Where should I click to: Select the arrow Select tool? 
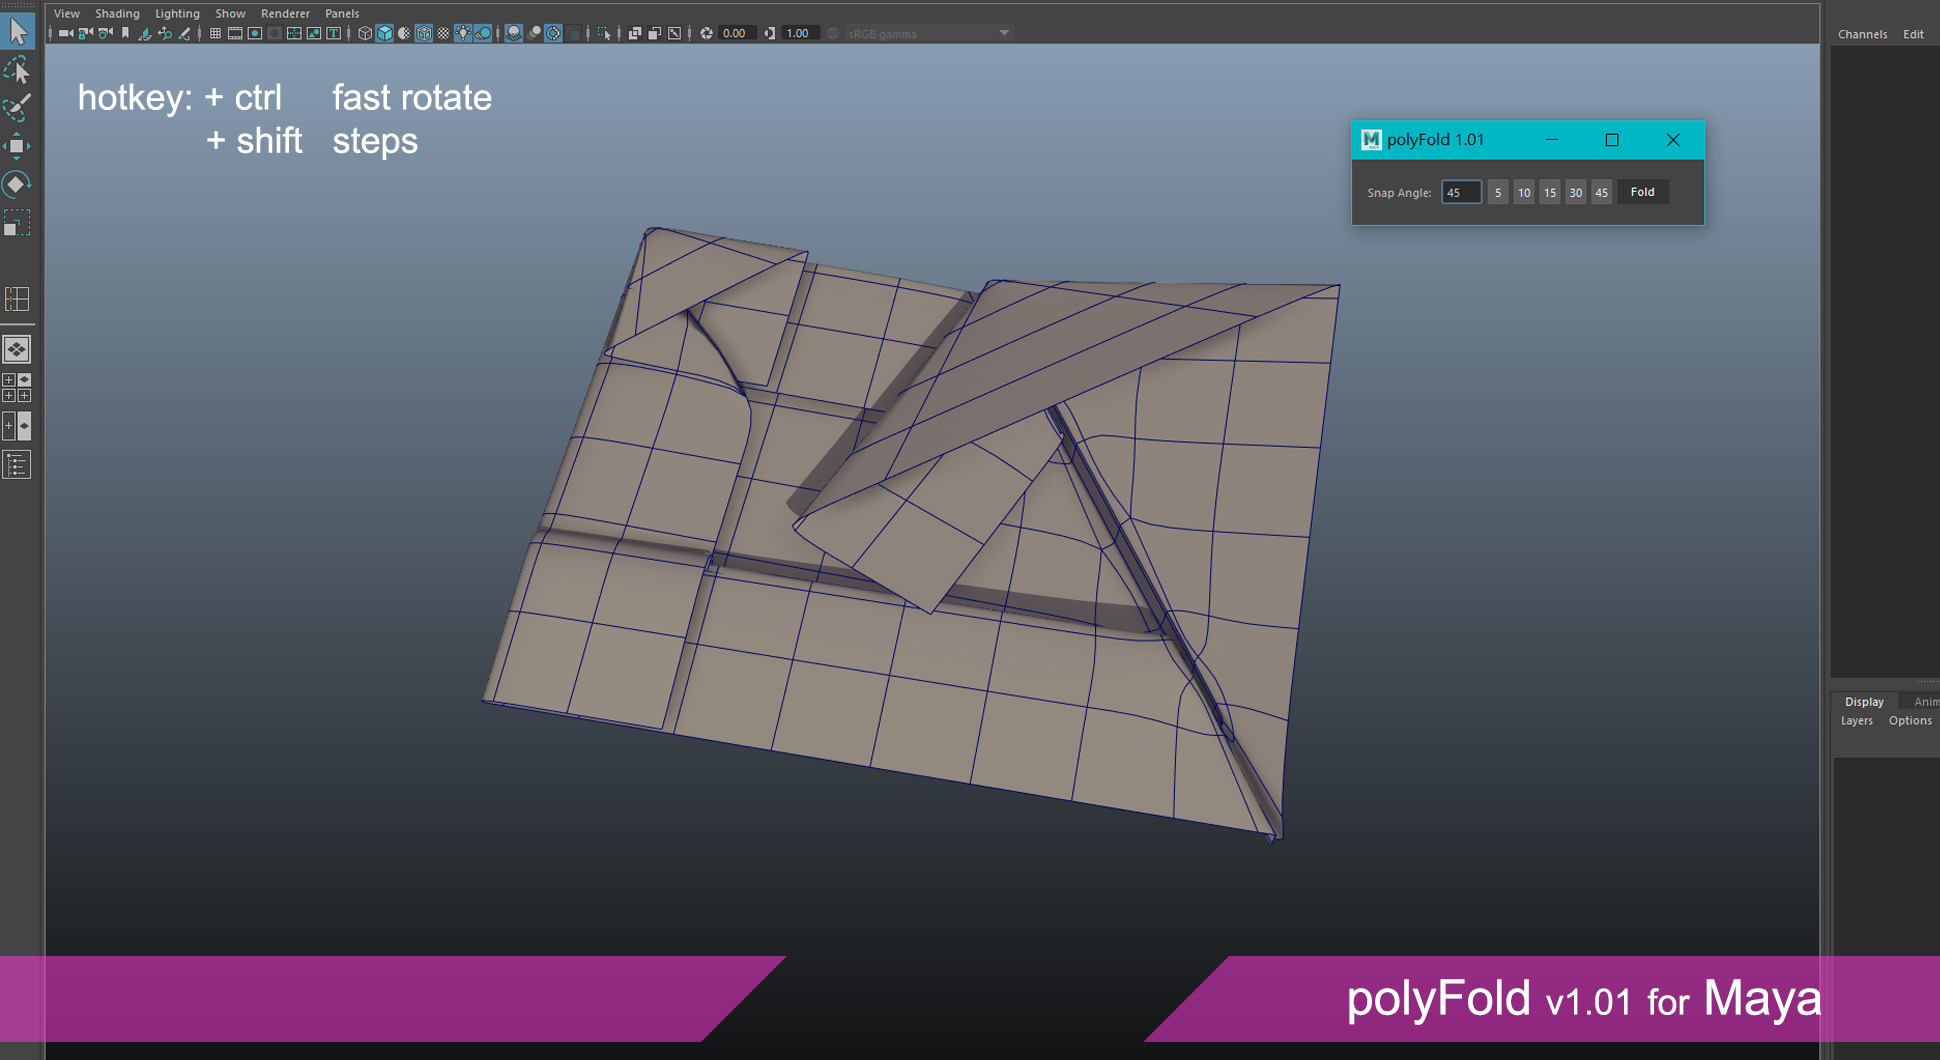[x=18, y=30]
